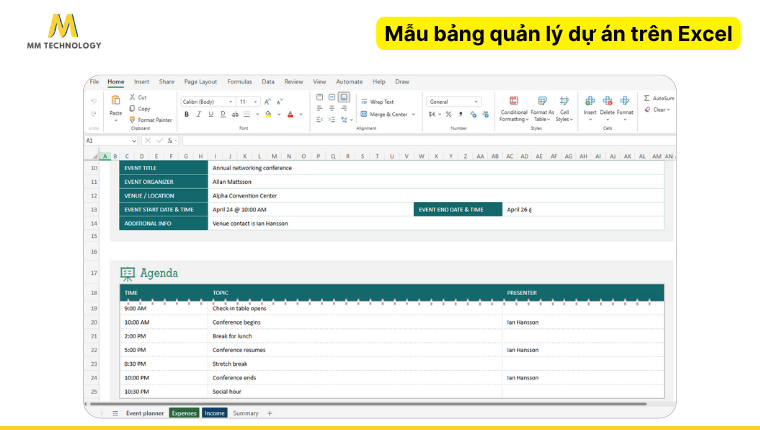The height and width of the screenshot is (430, 760).
Task: Click the Paste clipboard icon
Action: 115,100
